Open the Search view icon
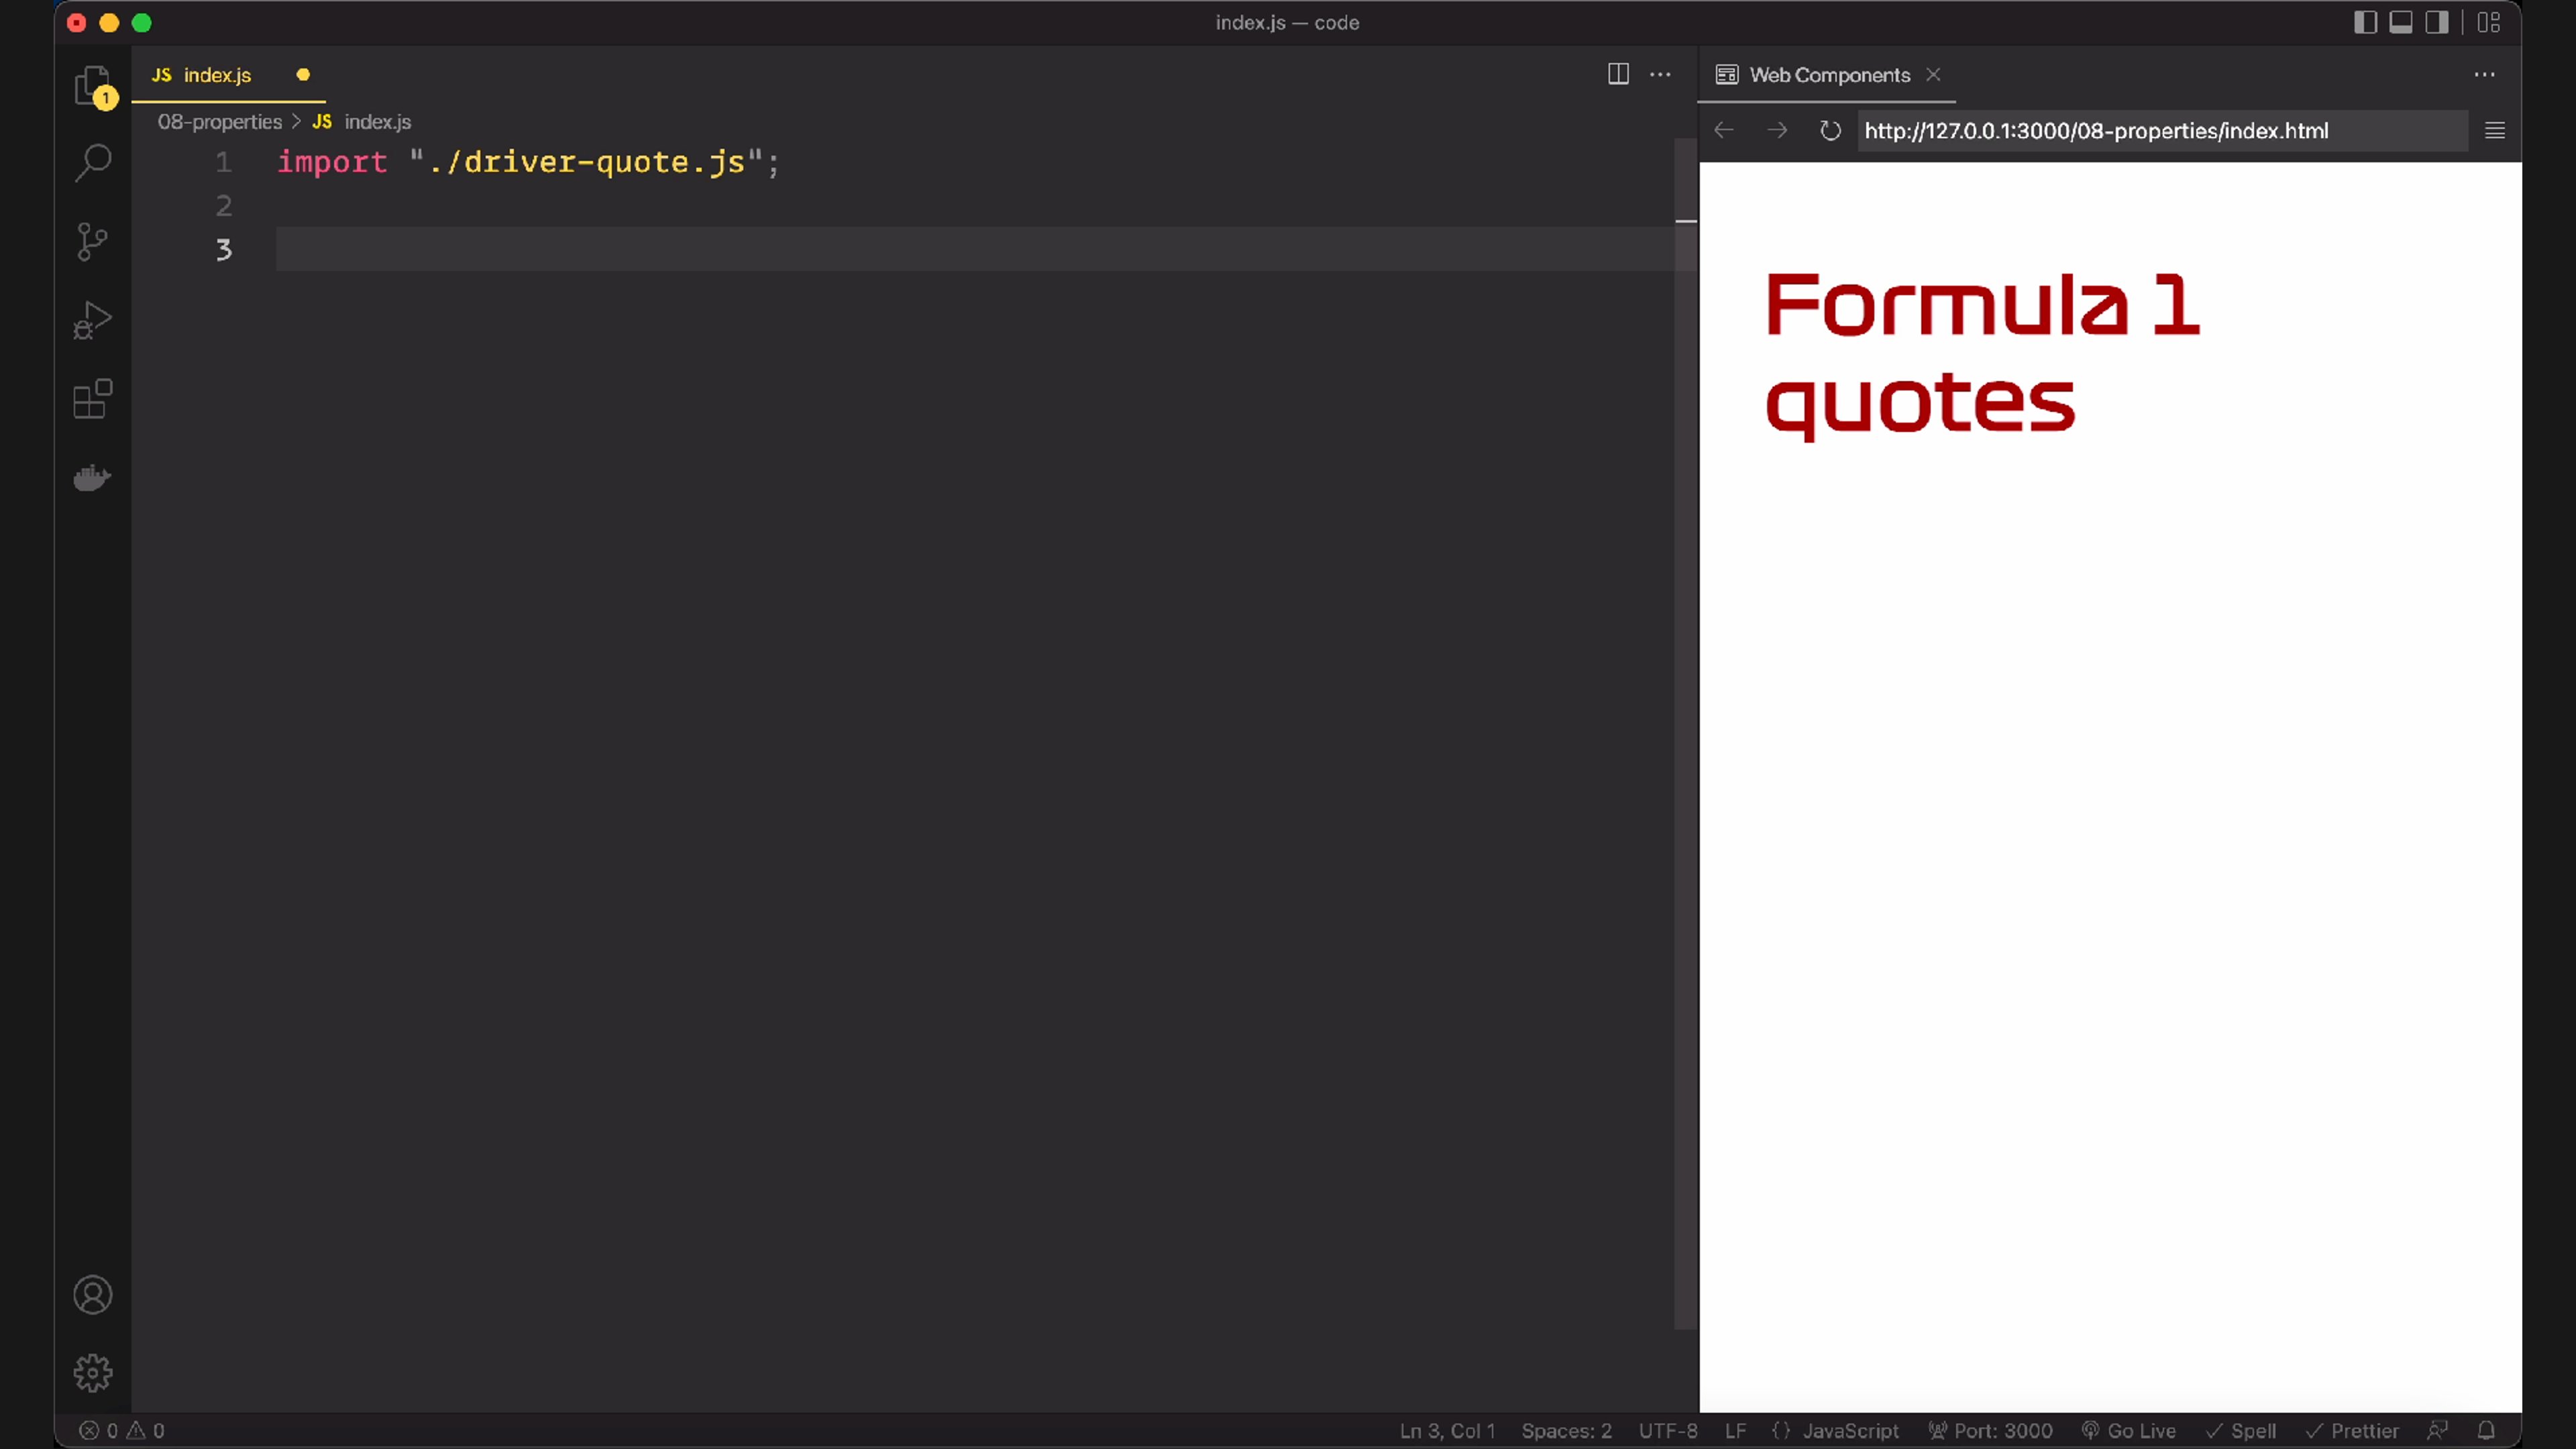The image size is (2576, 1449). coord(92,162)
